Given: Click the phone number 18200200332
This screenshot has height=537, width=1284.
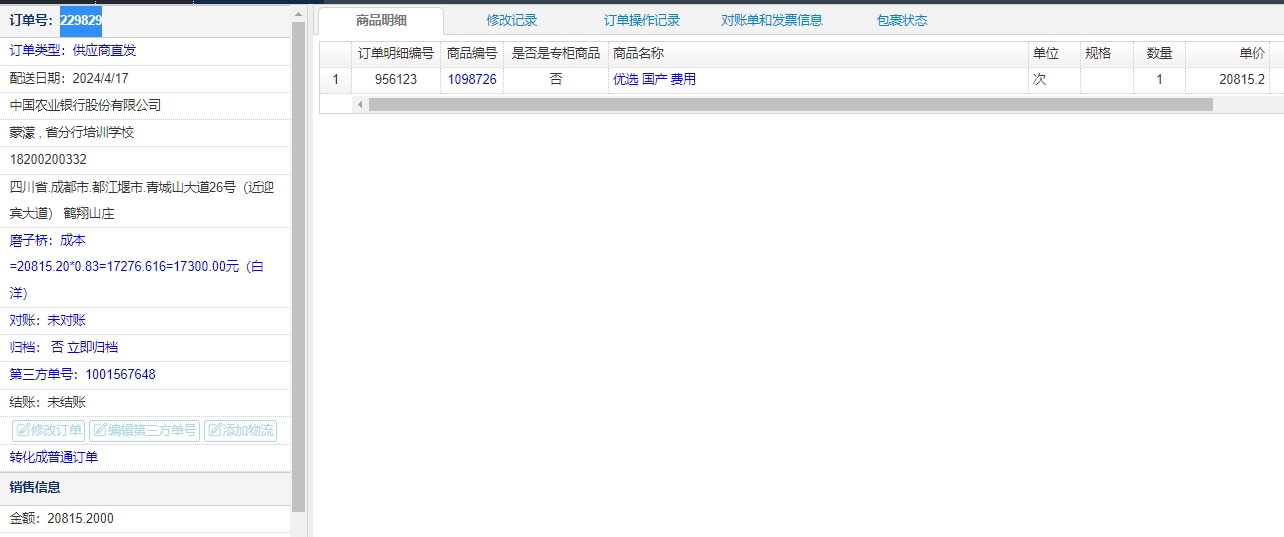Looking at the screenshot, I should tap(48, 159).
